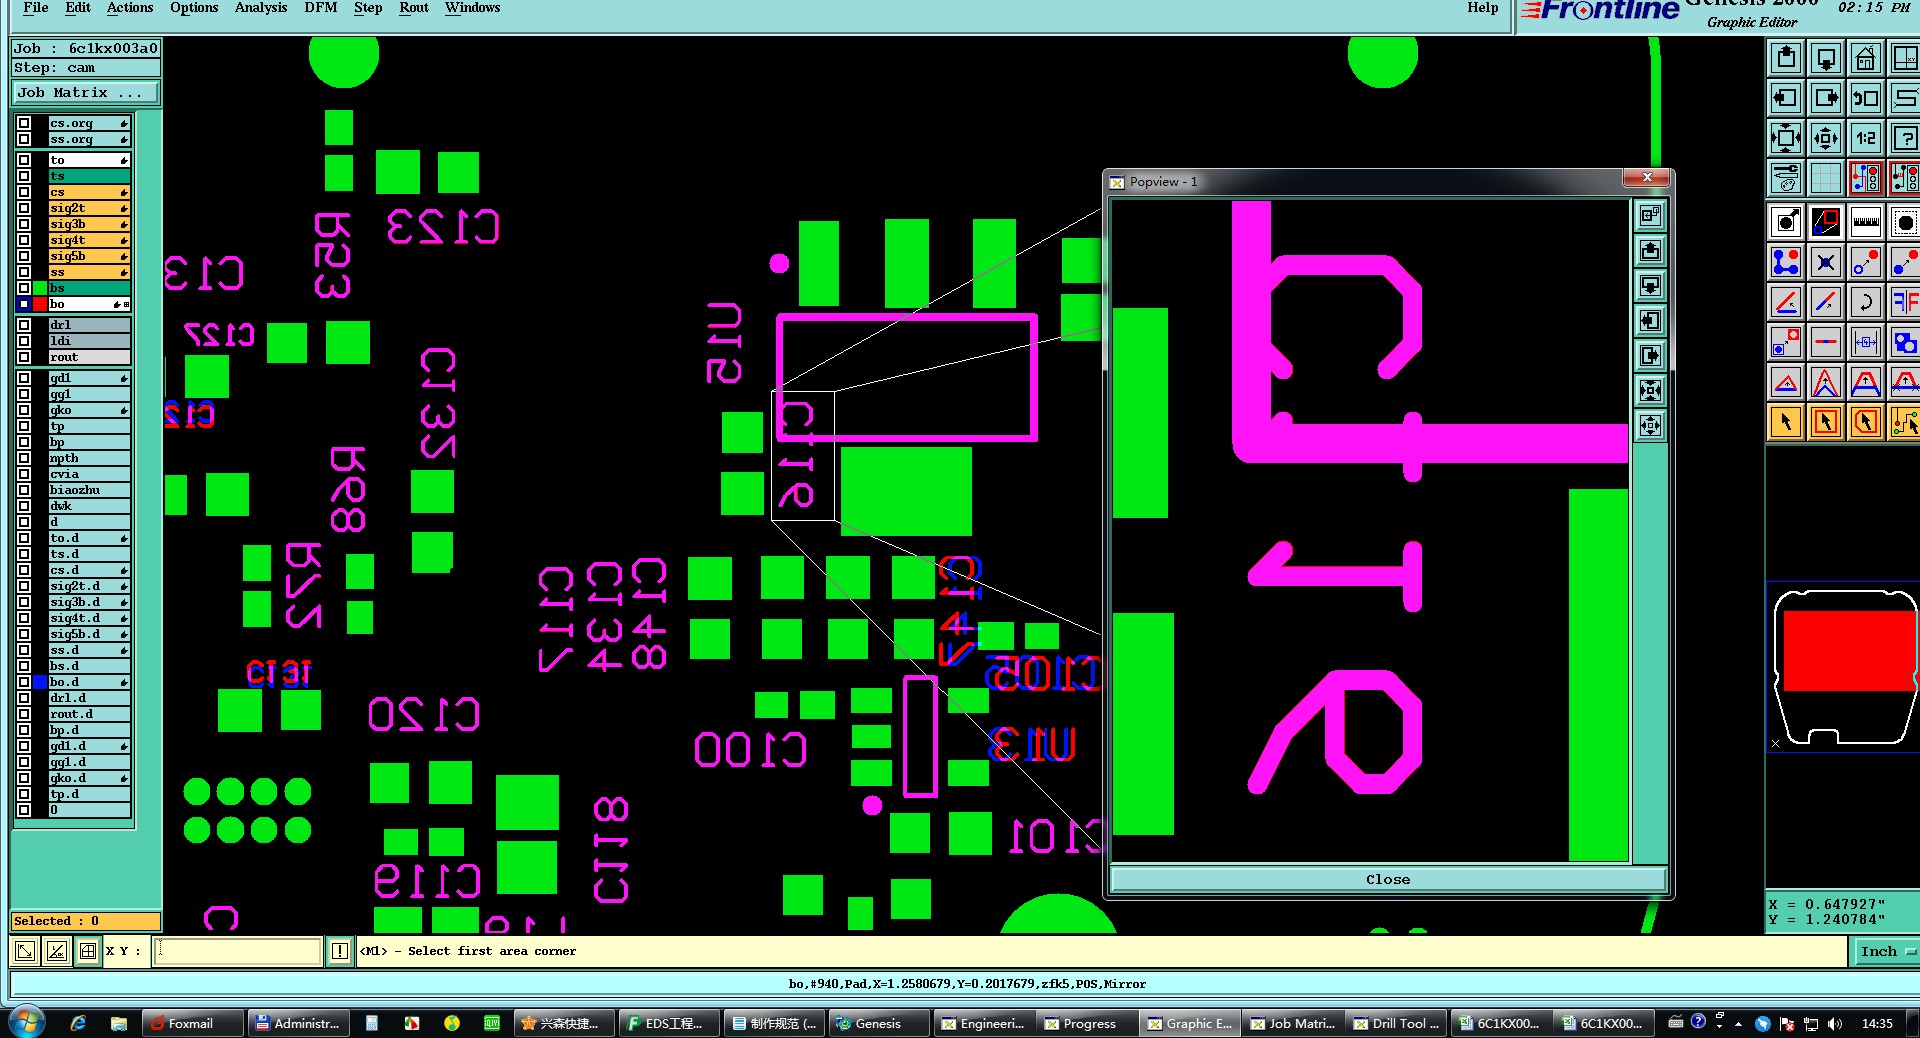Open the Job Matrix ... dropdown button
The width and height of the screenshot is (1920, 1038).
[x=86, y=93]
